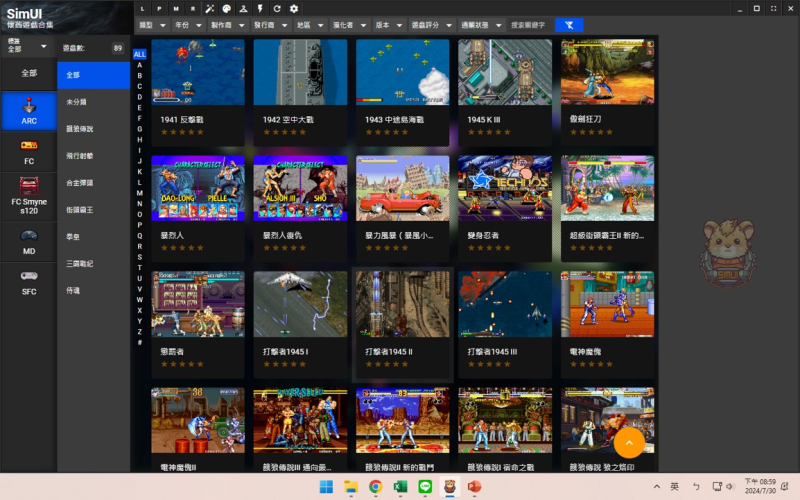Jump to letter A in alphabet index

click(139, 65)
